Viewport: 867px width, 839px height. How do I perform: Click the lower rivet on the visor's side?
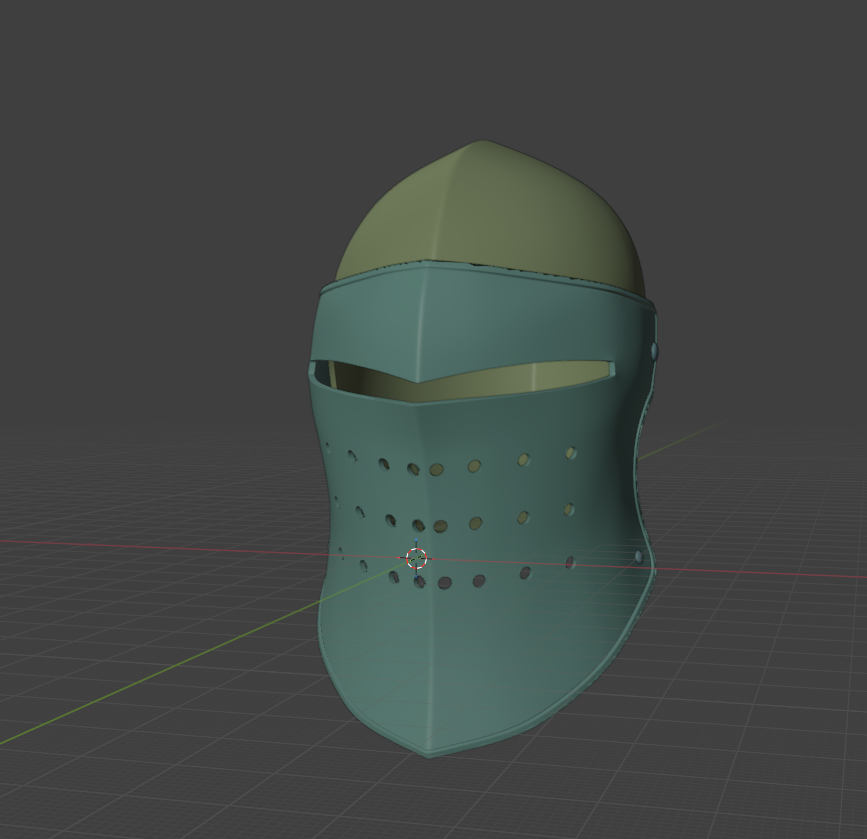click(x=640, y=556)
